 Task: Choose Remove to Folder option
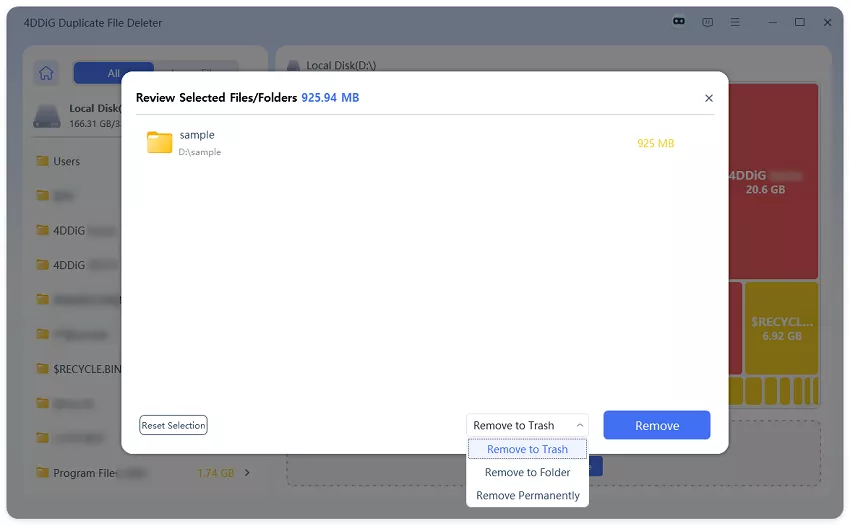pyautogui.click(x=527, y=472)
